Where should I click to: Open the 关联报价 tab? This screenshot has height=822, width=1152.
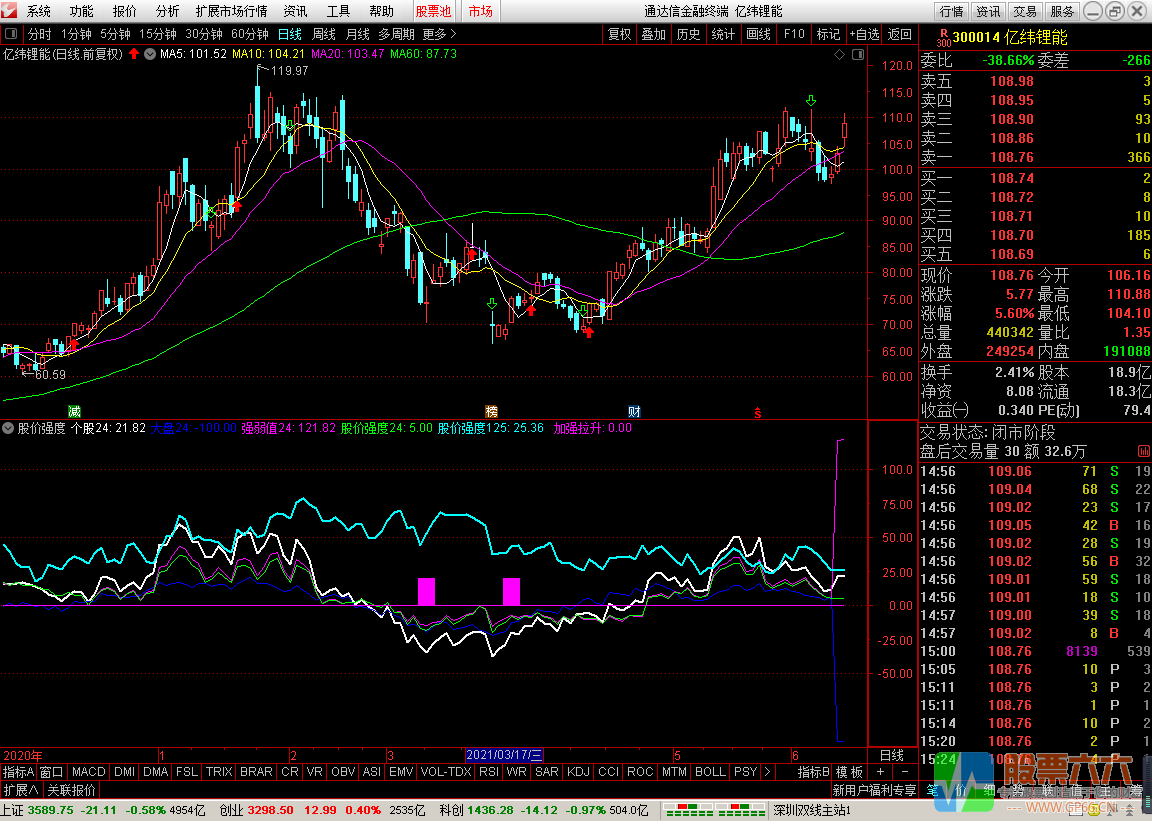click(71, 790)
